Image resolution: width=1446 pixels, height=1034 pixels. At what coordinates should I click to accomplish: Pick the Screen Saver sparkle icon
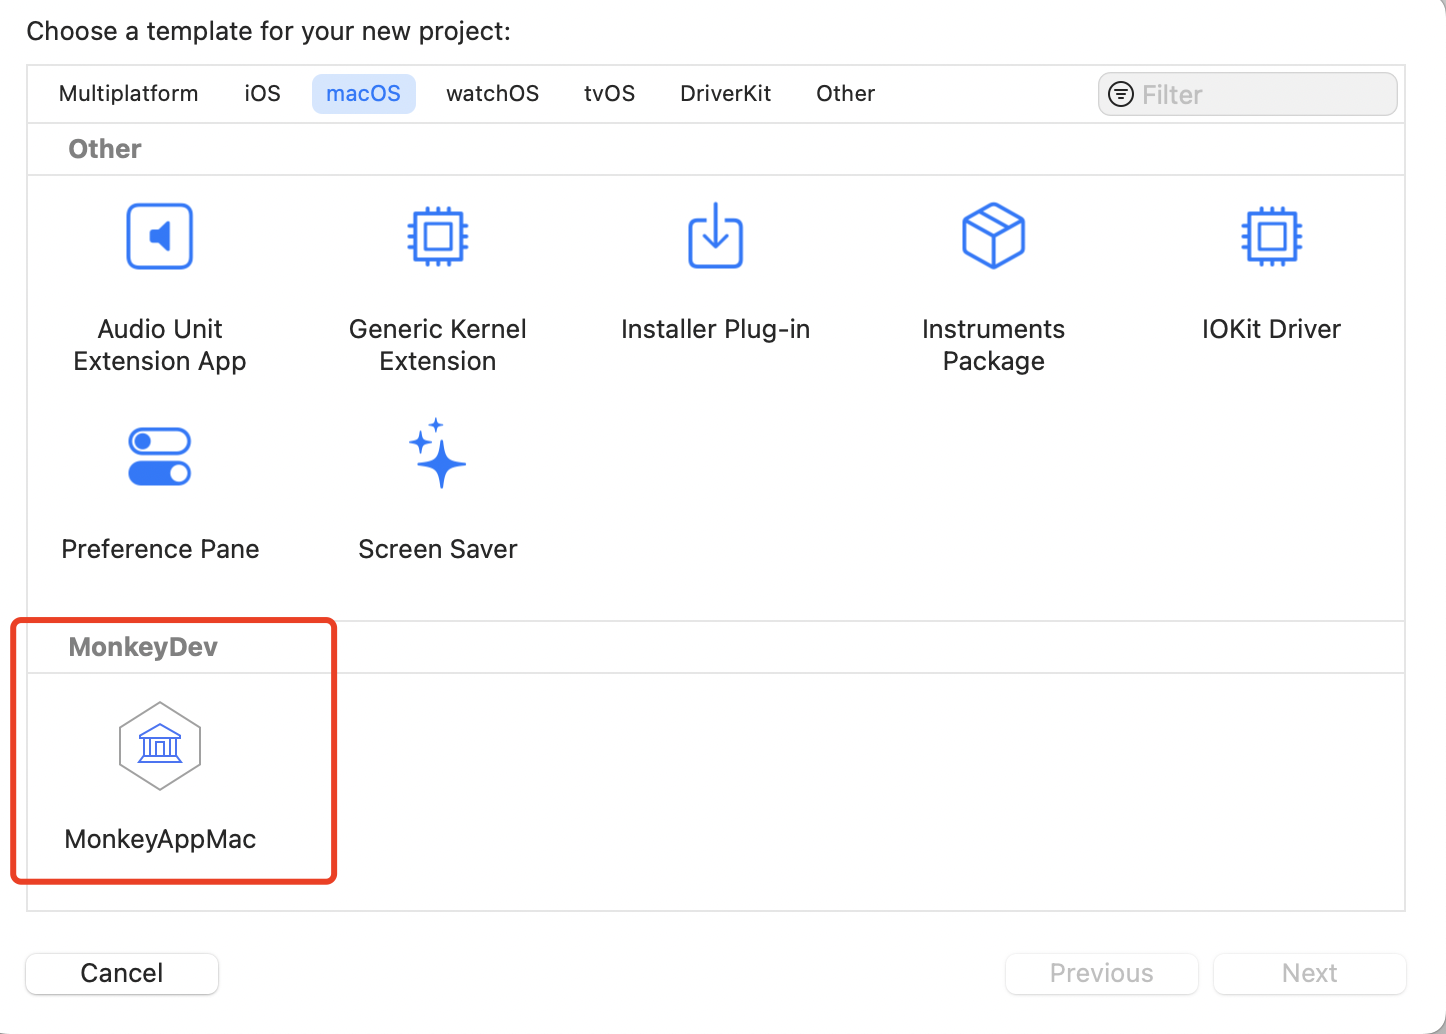point(438,453)
